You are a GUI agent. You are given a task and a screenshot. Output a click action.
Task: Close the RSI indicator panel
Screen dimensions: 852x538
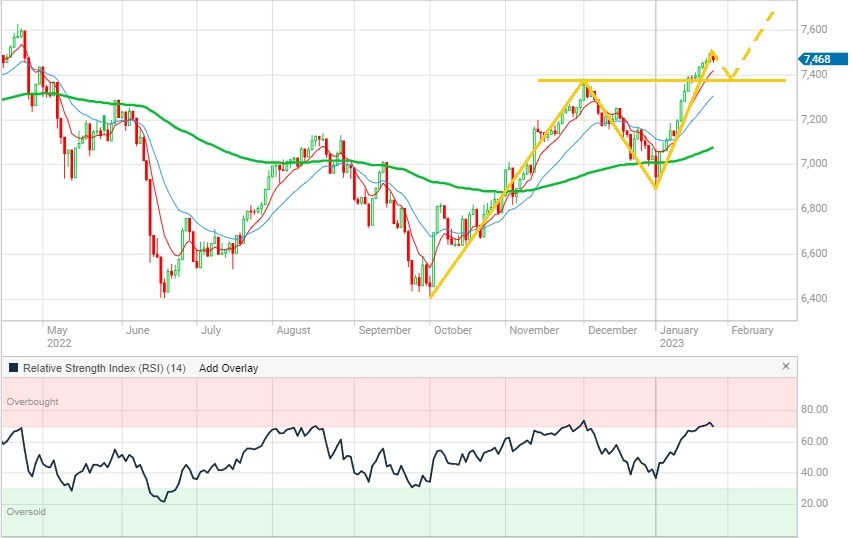click(x=785, y=367)
